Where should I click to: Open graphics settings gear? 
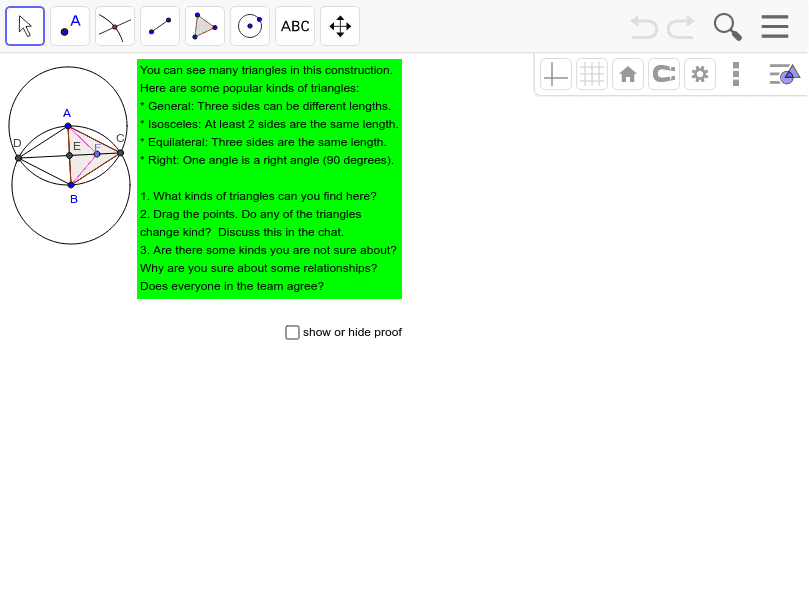[700, 74]
